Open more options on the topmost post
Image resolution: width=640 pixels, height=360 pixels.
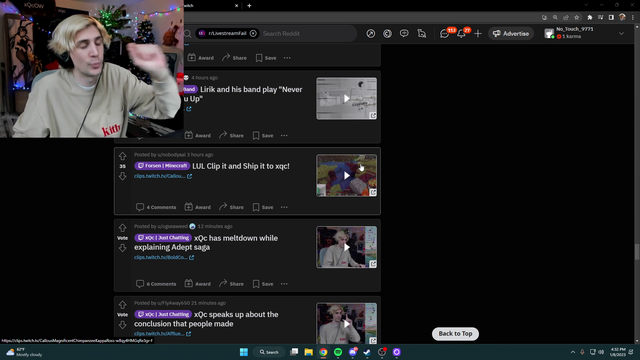pos(287,58)
